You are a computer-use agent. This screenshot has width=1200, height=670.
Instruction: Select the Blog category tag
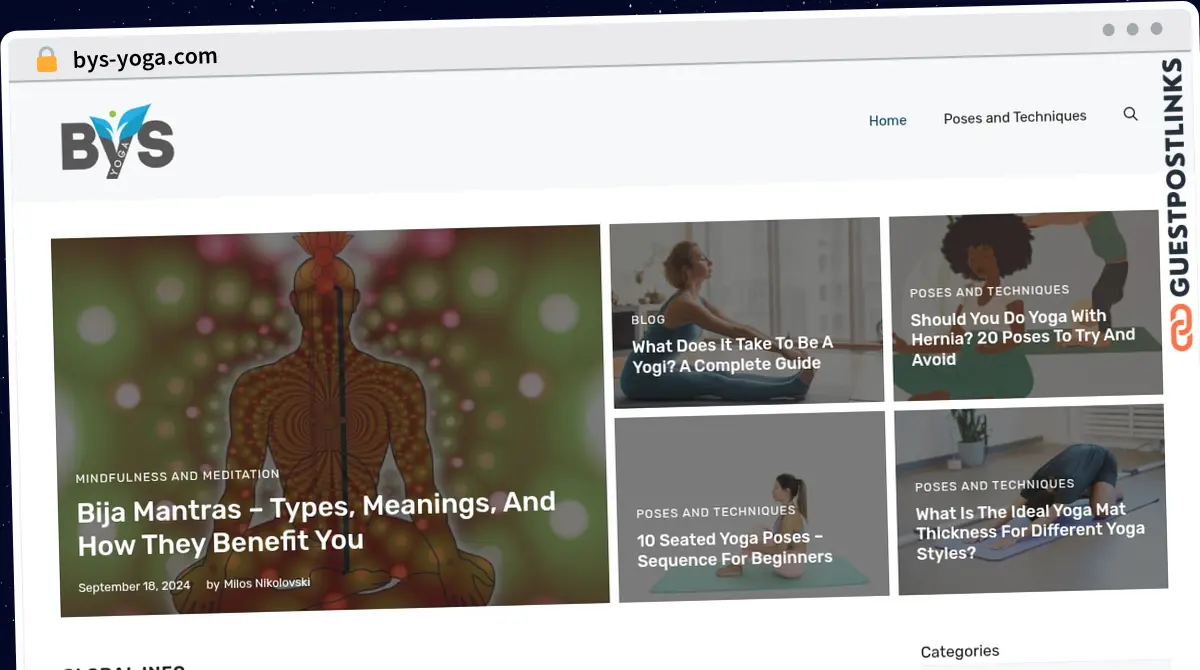(648, 320)
